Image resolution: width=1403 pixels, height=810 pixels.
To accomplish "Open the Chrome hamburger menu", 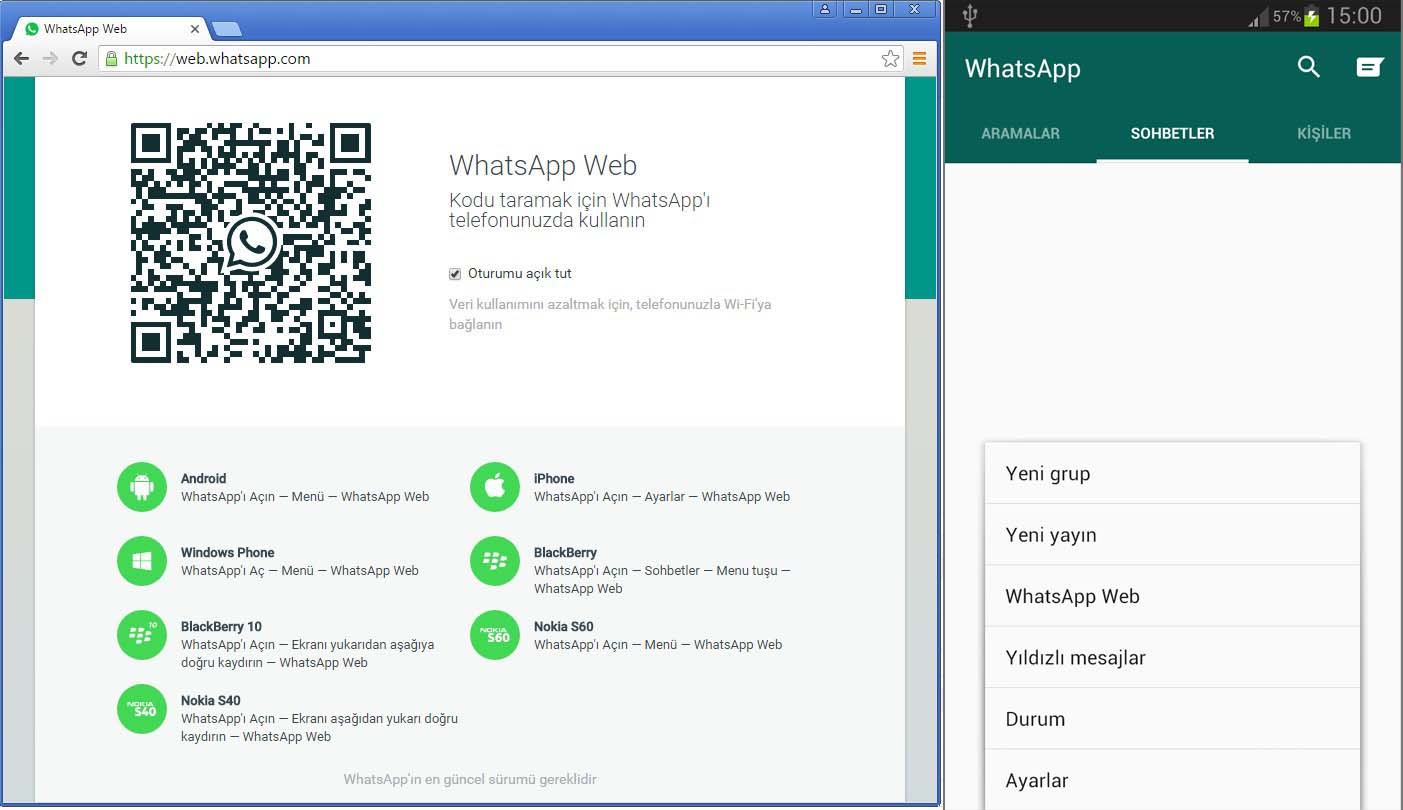I will click(919, 59).
